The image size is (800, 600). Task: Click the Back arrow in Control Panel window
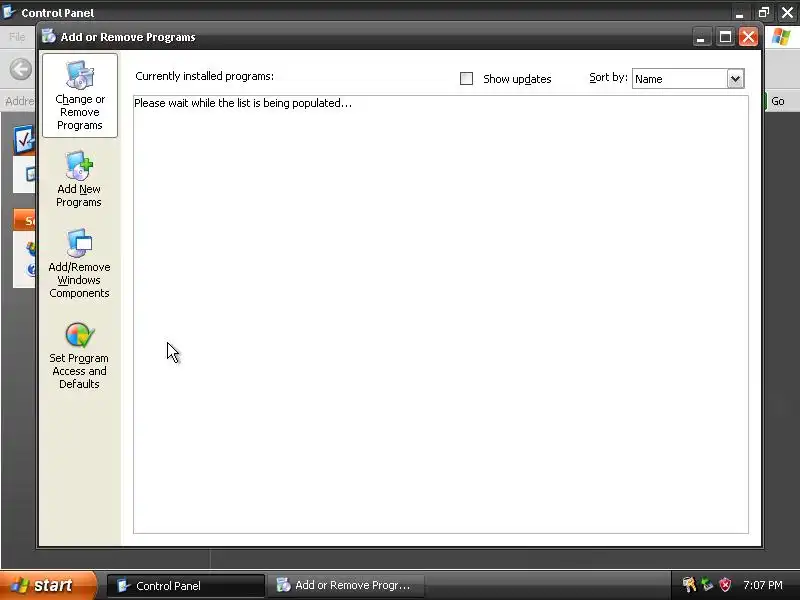(x=20, y=69)
